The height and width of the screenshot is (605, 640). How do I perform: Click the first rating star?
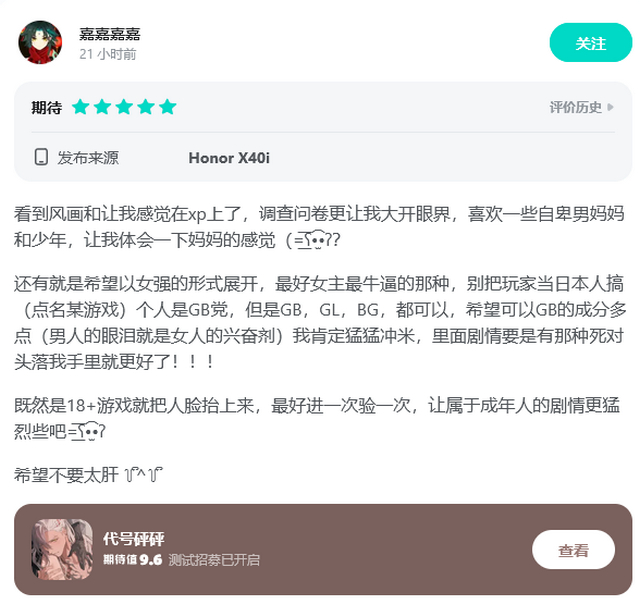tap(81, 107)
